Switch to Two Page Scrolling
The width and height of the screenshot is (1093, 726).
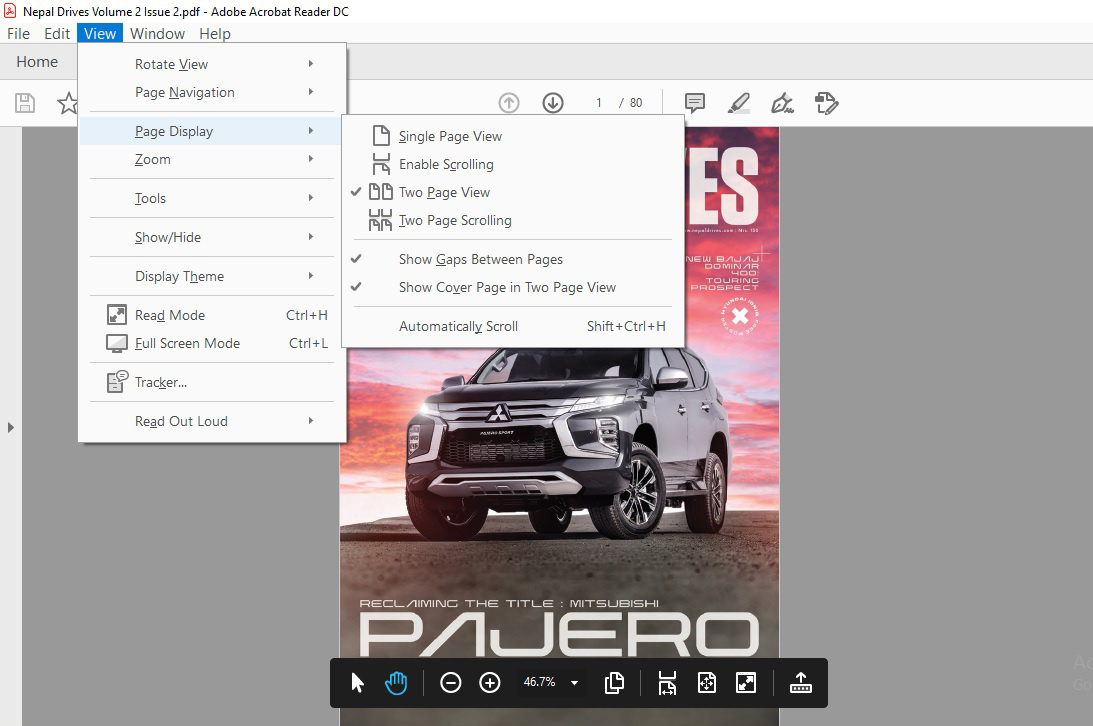click(x=513, y=220)
